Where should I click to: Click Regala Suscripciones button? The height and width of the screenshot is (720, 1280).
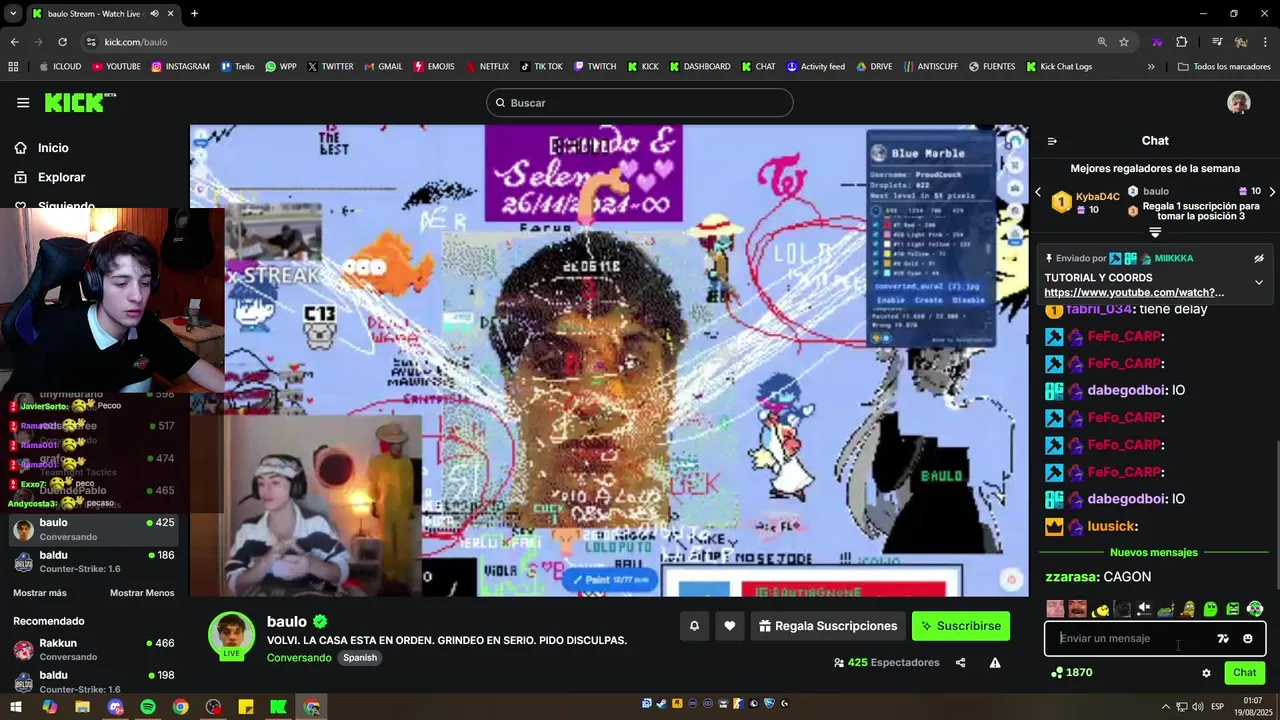[828, 626]
